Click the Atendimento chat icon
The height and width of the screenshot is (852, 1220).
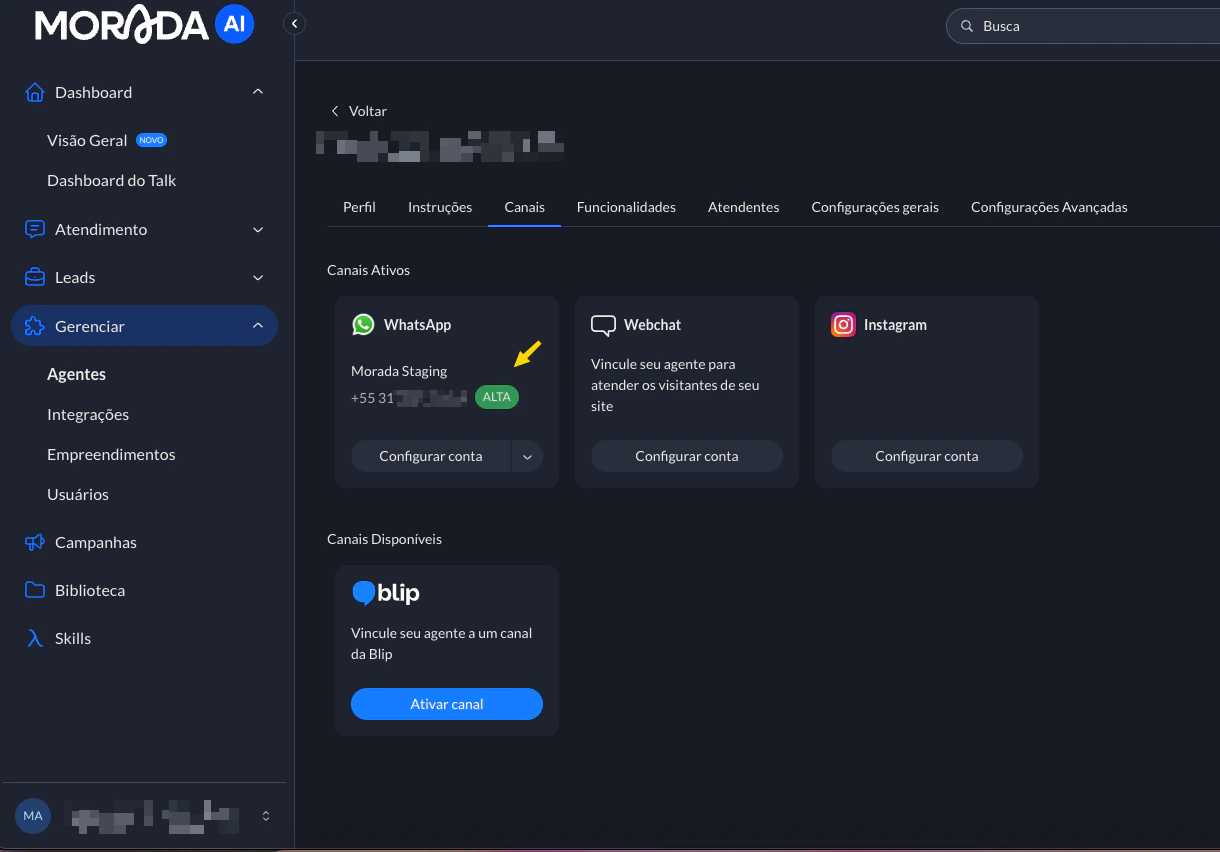point(35,229)
